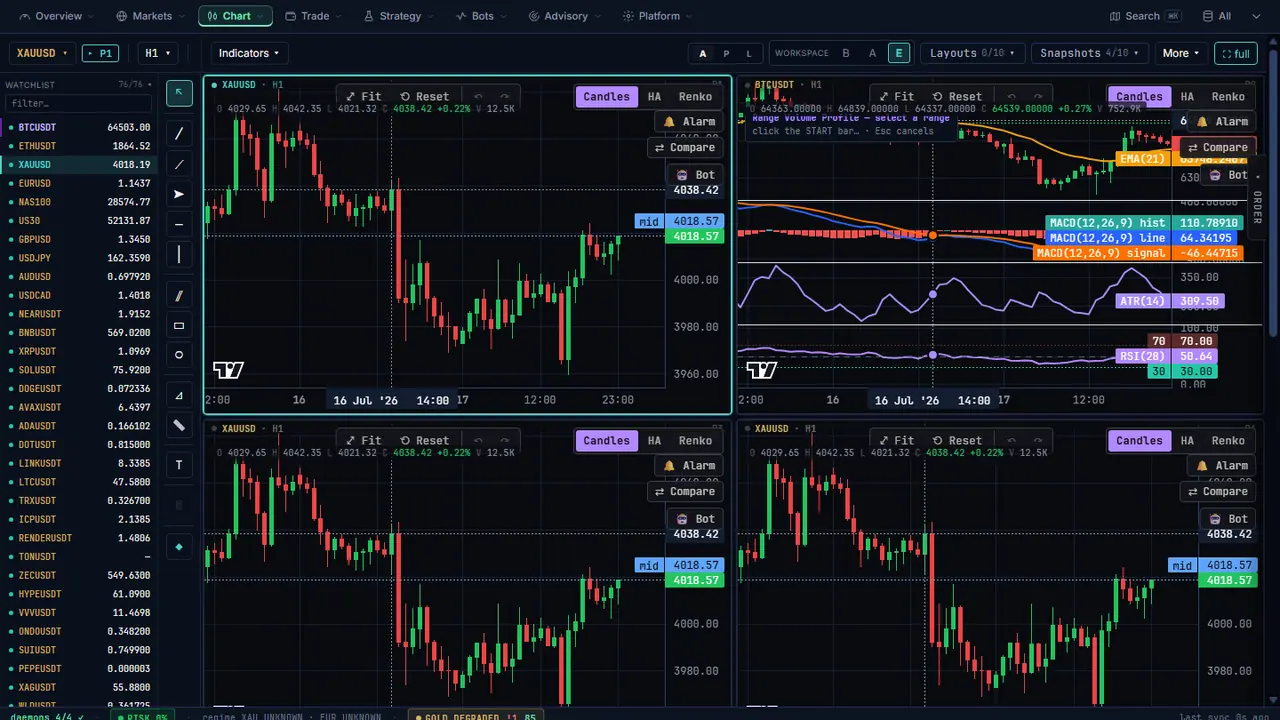Viewport: 1280px width, 720px height.
Task: Open the Overview menu
Action: 58,16
